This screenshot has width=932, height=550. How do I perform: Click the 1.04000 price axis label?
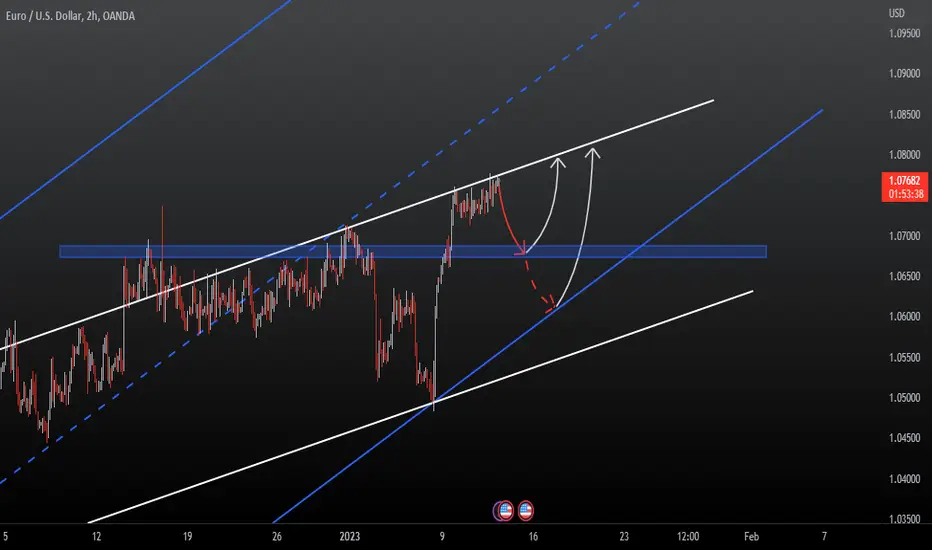[x=904, y=479]
